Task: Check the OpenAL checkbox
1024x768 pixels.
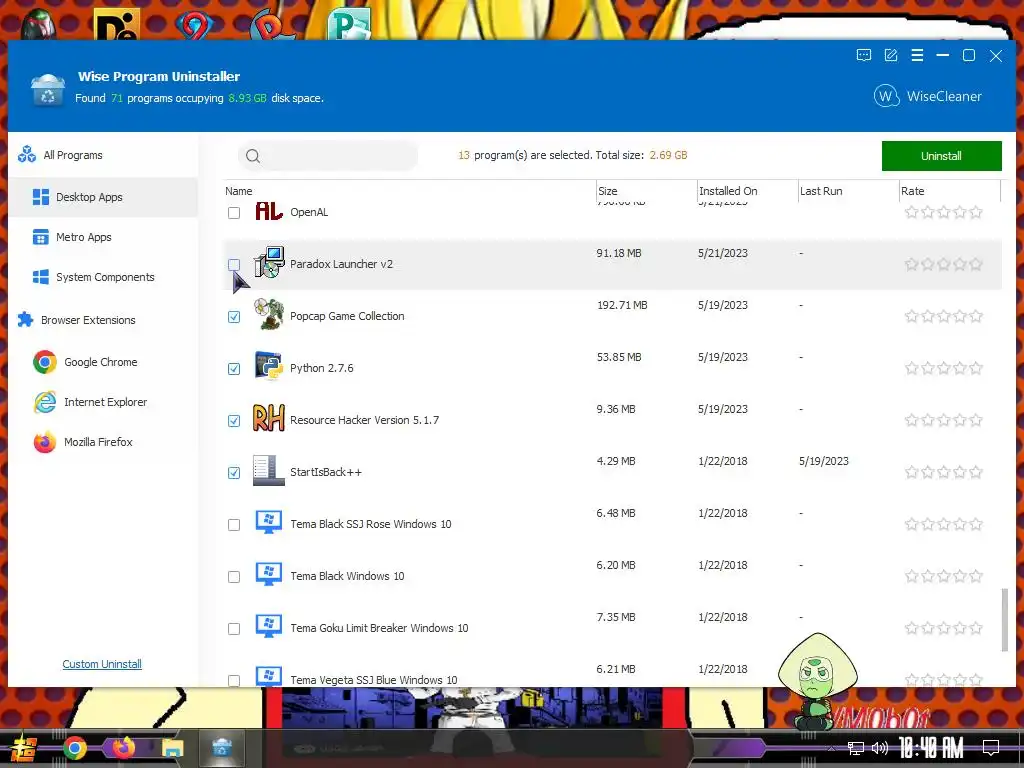Action: pos(234,213)
